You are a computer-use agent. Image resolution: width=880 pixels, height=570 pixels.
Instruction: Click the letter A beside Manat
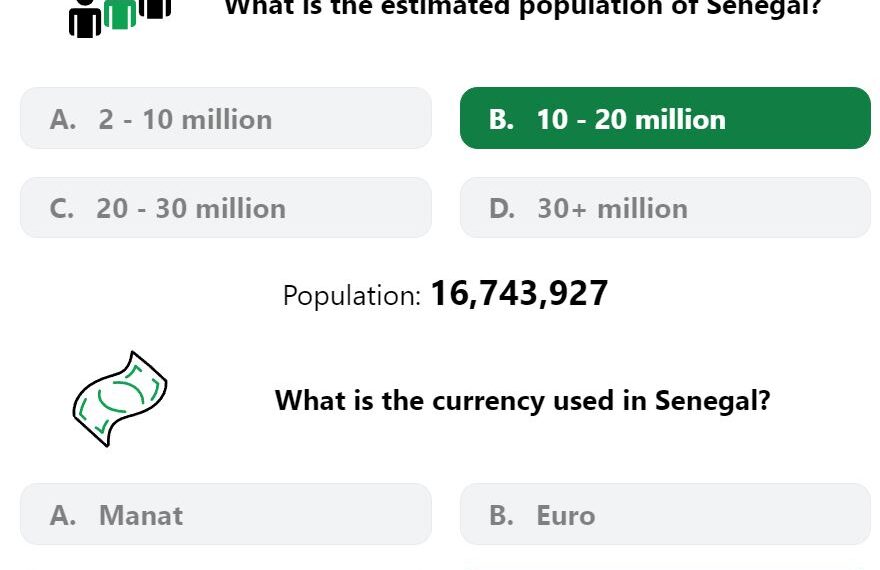(62, 516)
